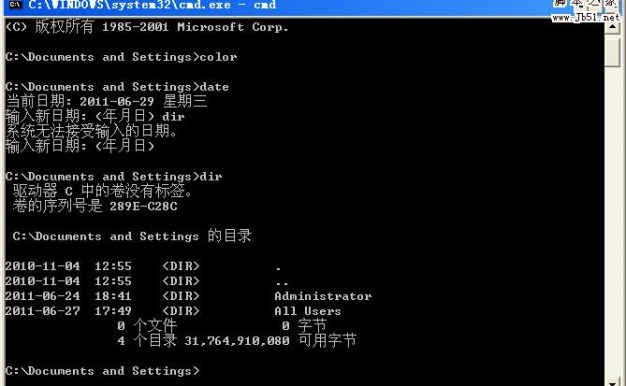
Task: Click the "dir" text typed after the date prompt
Action: click(173, 117)
